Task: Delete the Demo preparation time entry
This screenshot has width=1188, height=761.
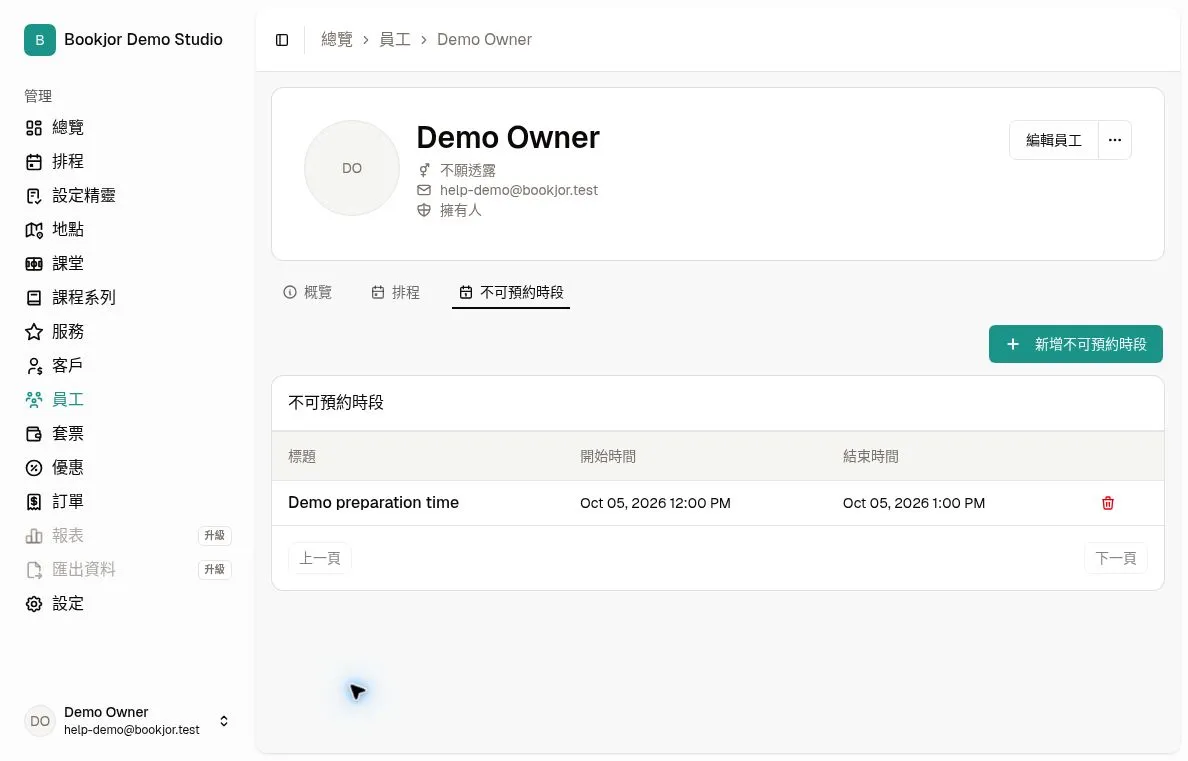Action: pyautogui.click(x=1108, y=503)
